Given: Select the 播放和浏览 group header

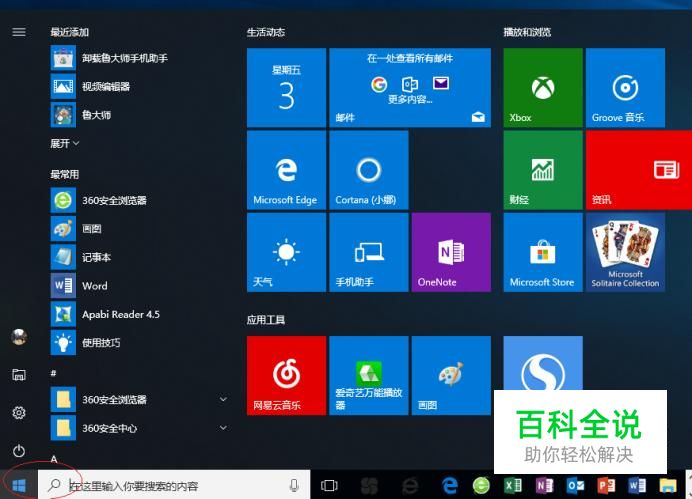Looking at the screenshot, I should (x=527, y=32).
